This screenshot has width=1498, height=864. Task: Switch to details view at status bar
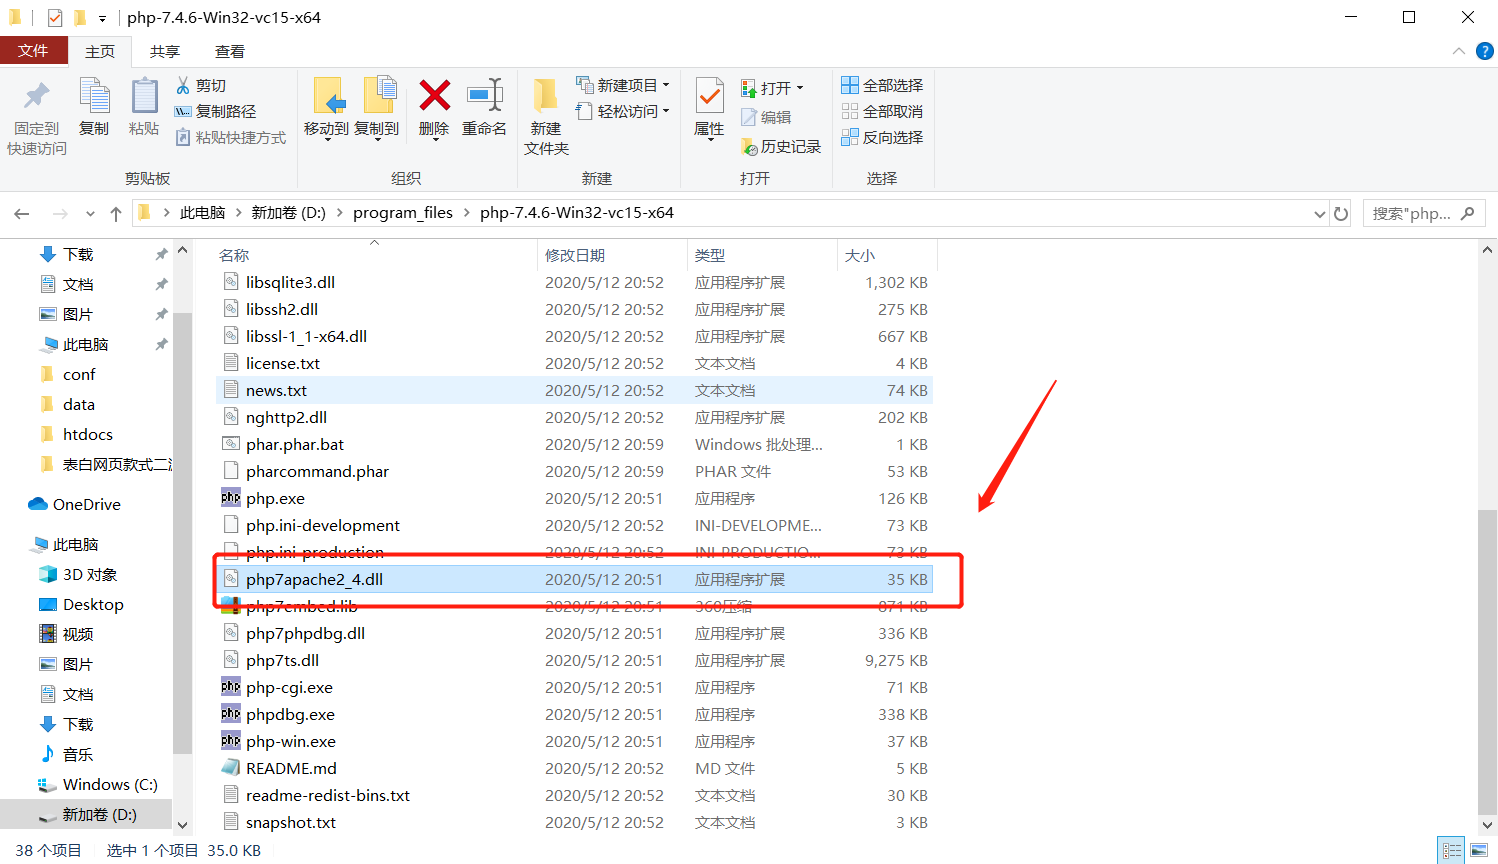tap(1452, 850)
